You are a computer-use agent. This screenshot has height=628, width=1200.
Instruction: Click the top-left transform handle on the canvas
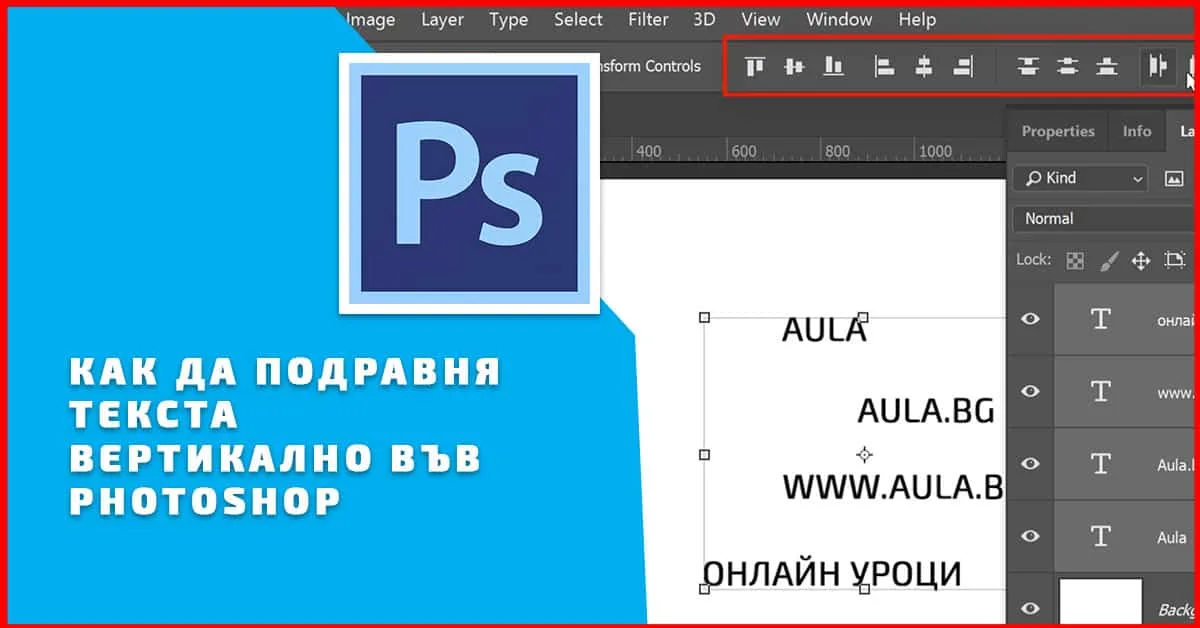click(704, 317)
